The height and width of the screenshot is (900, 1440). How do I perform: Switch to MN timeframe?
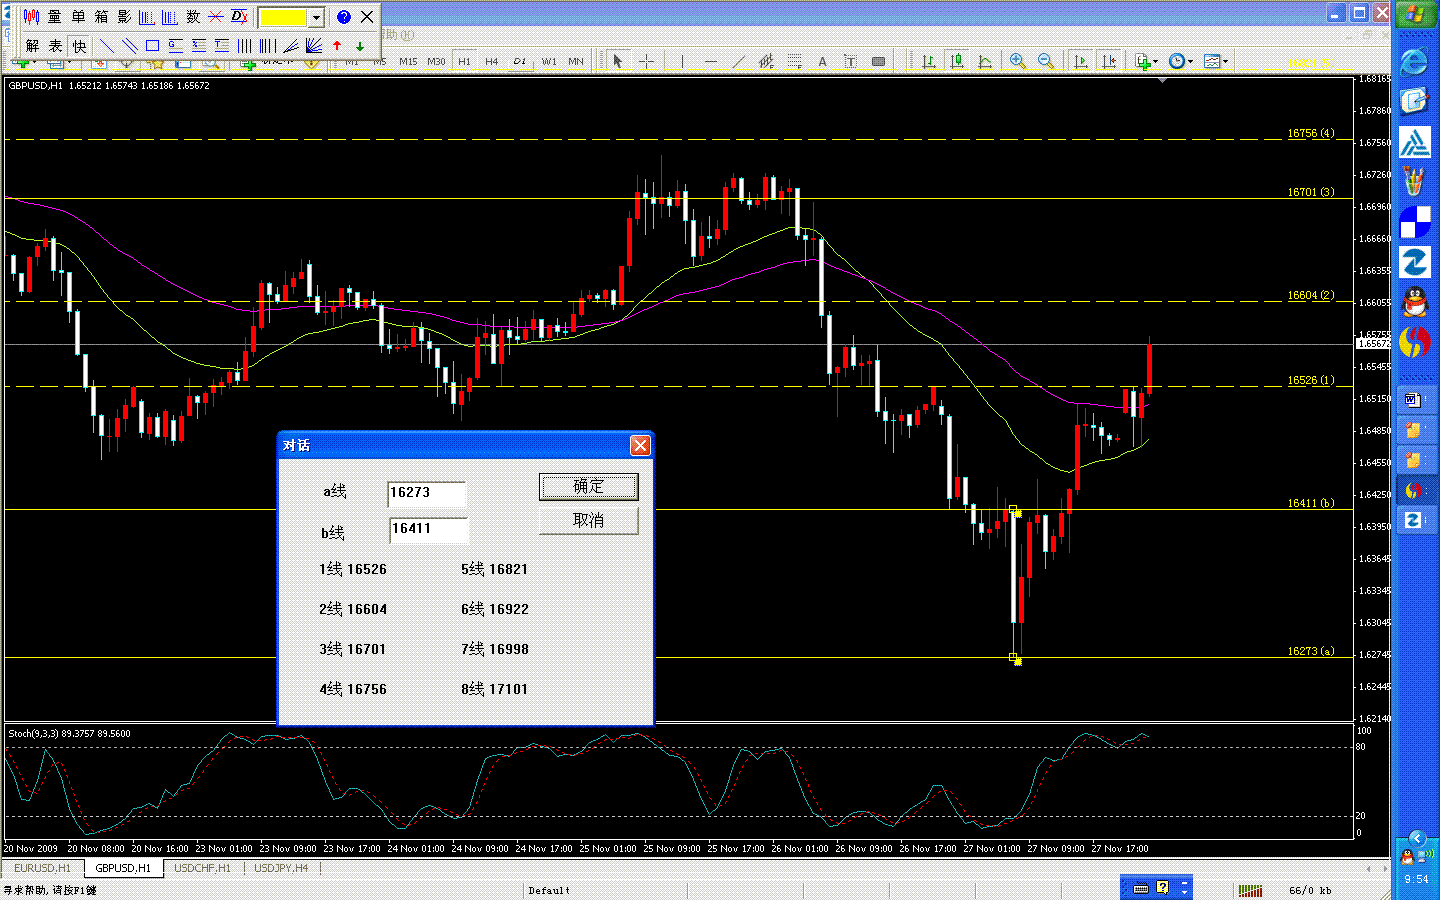(x=576, y=62)
